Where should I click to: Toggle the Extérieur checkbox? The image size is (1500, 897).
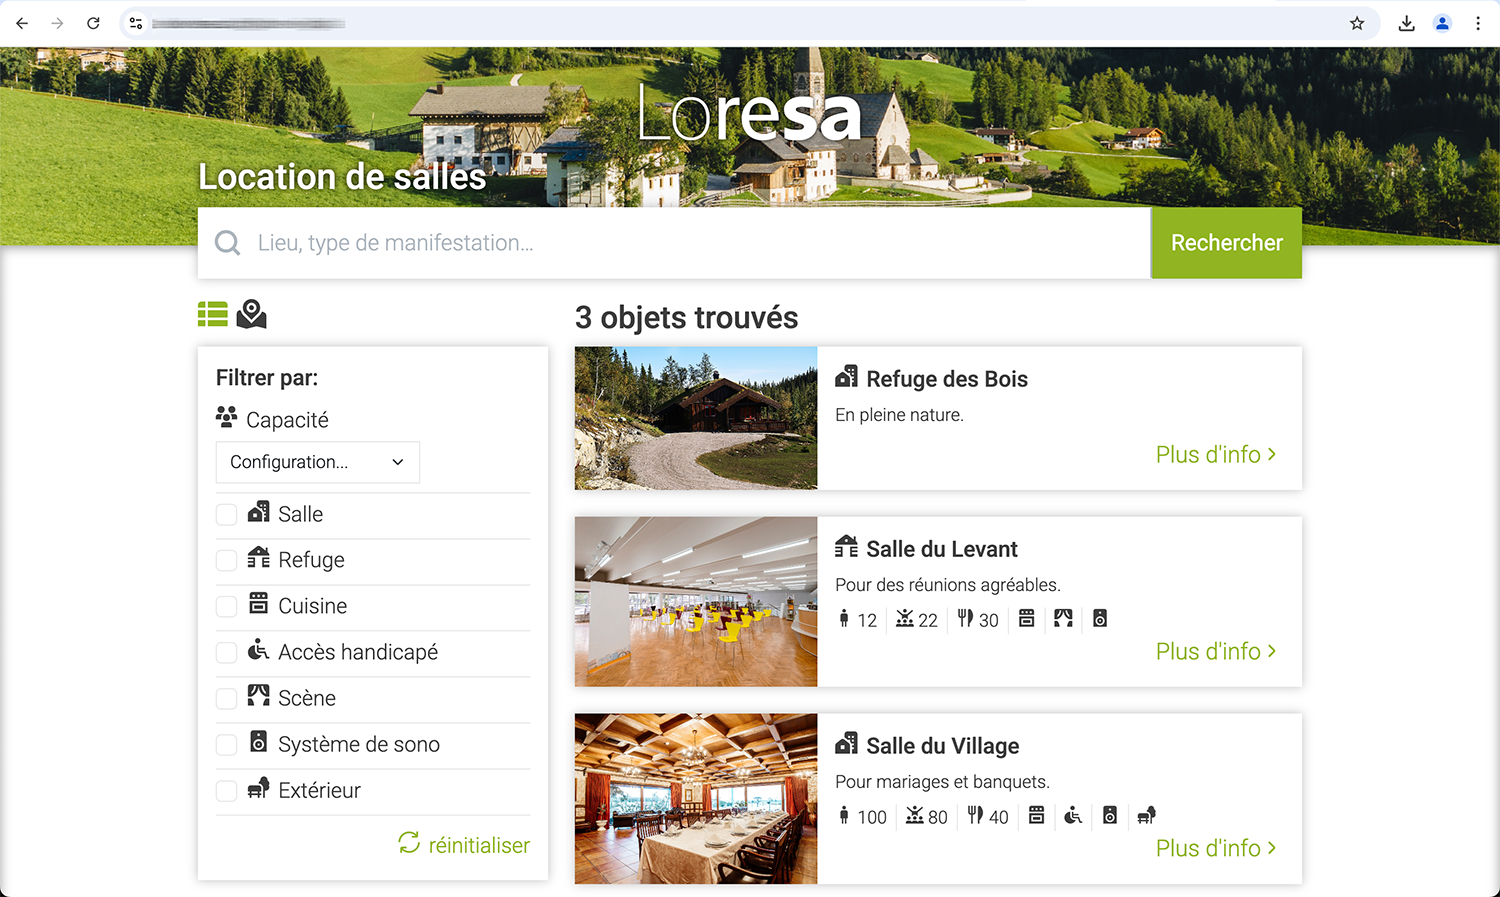click(227, 790)
